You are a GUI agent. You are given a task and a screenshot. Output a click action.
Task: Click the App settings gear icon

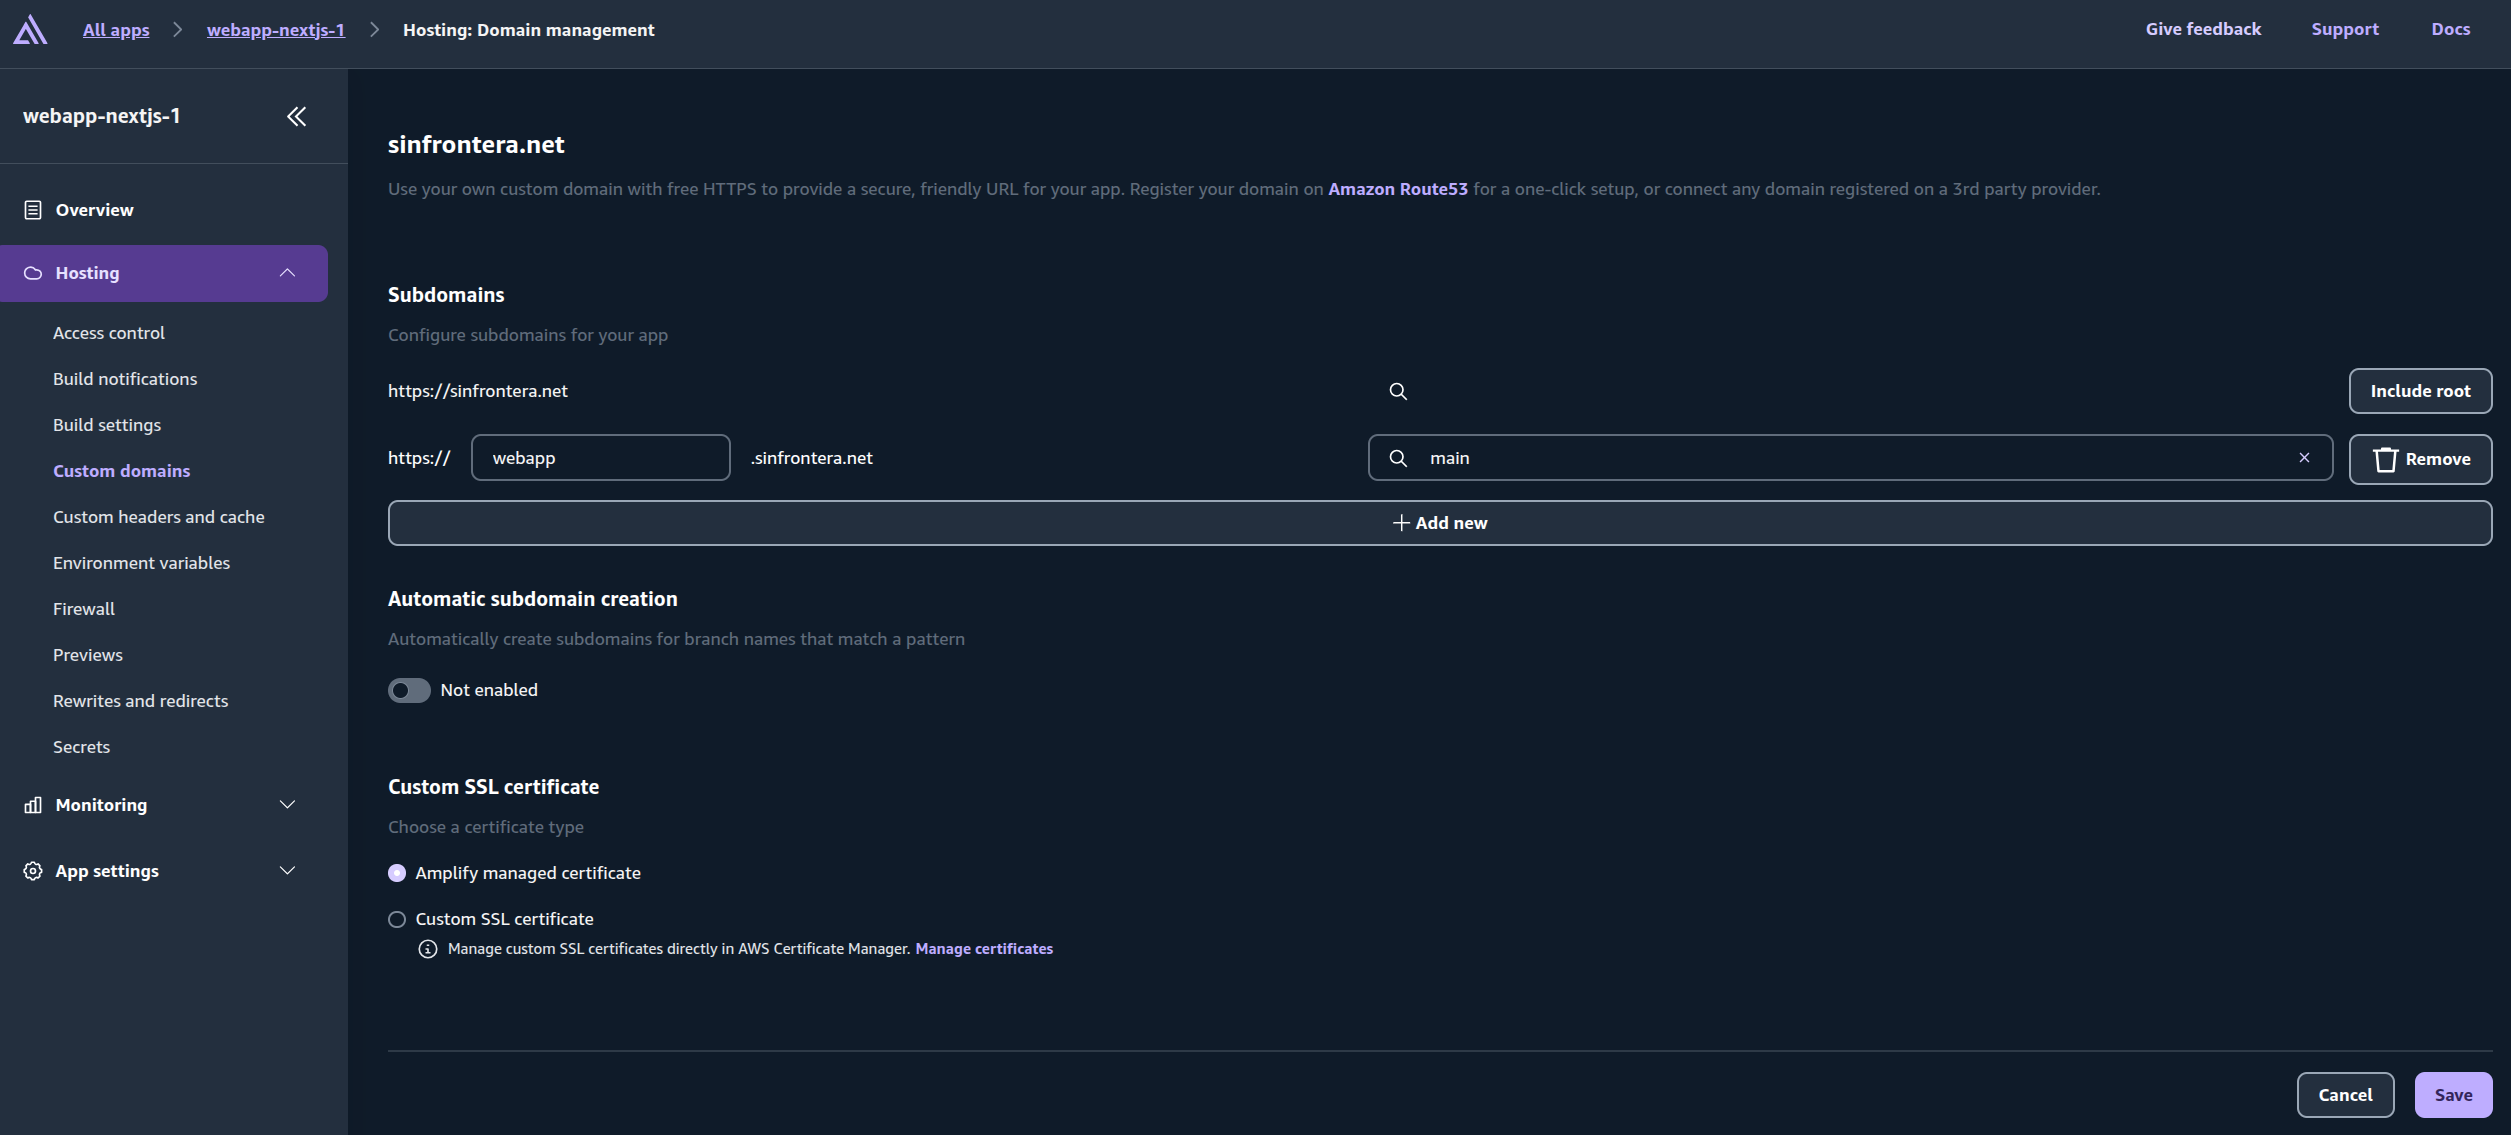pyautogui.click(x=33, y=871)
